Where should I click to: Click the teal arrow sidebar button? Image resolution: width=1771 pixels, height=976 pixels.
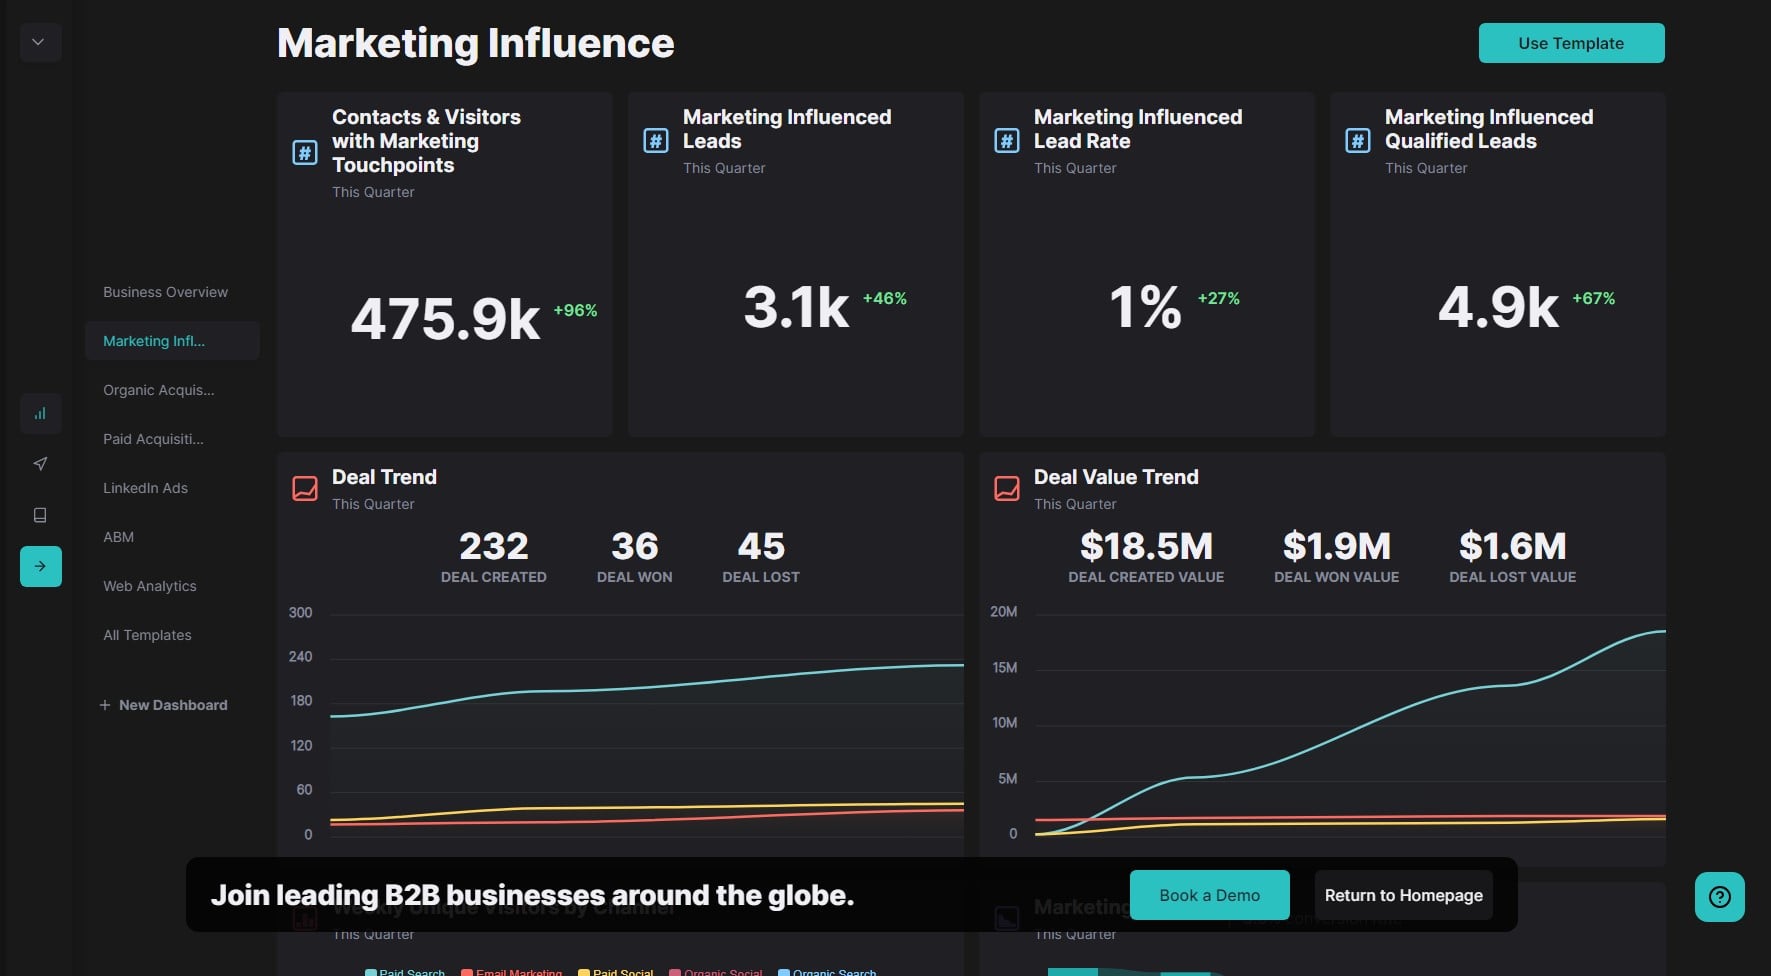tap(40, 566)
